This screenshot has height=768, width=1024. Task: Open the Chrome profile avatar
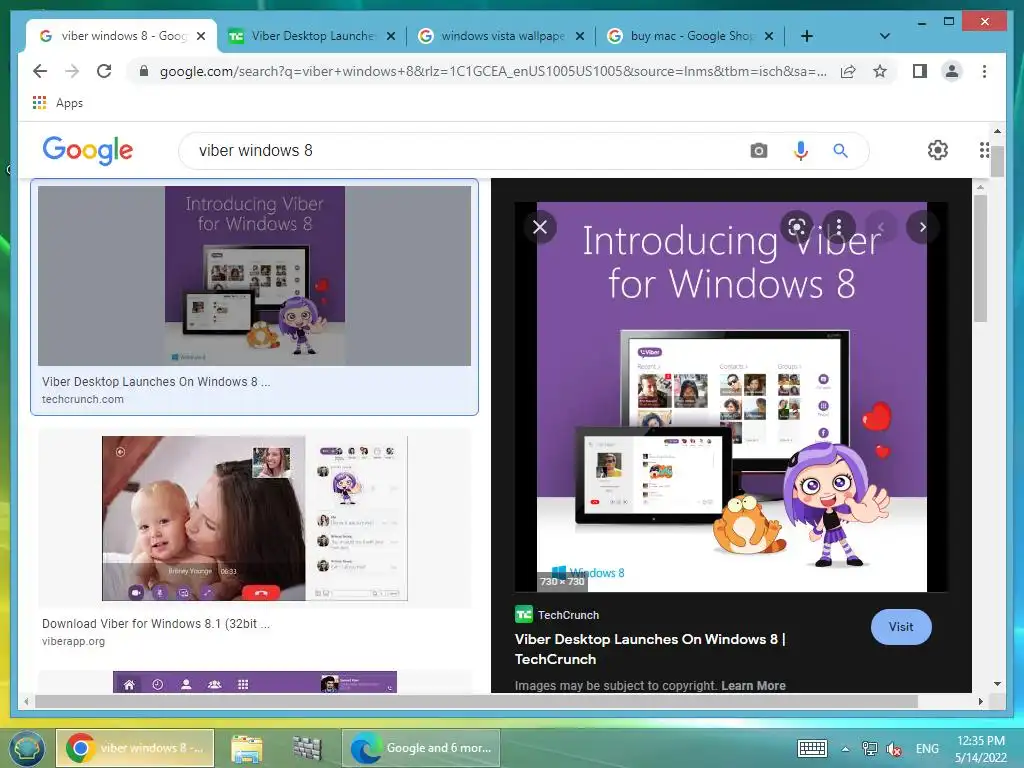[952, 71]
